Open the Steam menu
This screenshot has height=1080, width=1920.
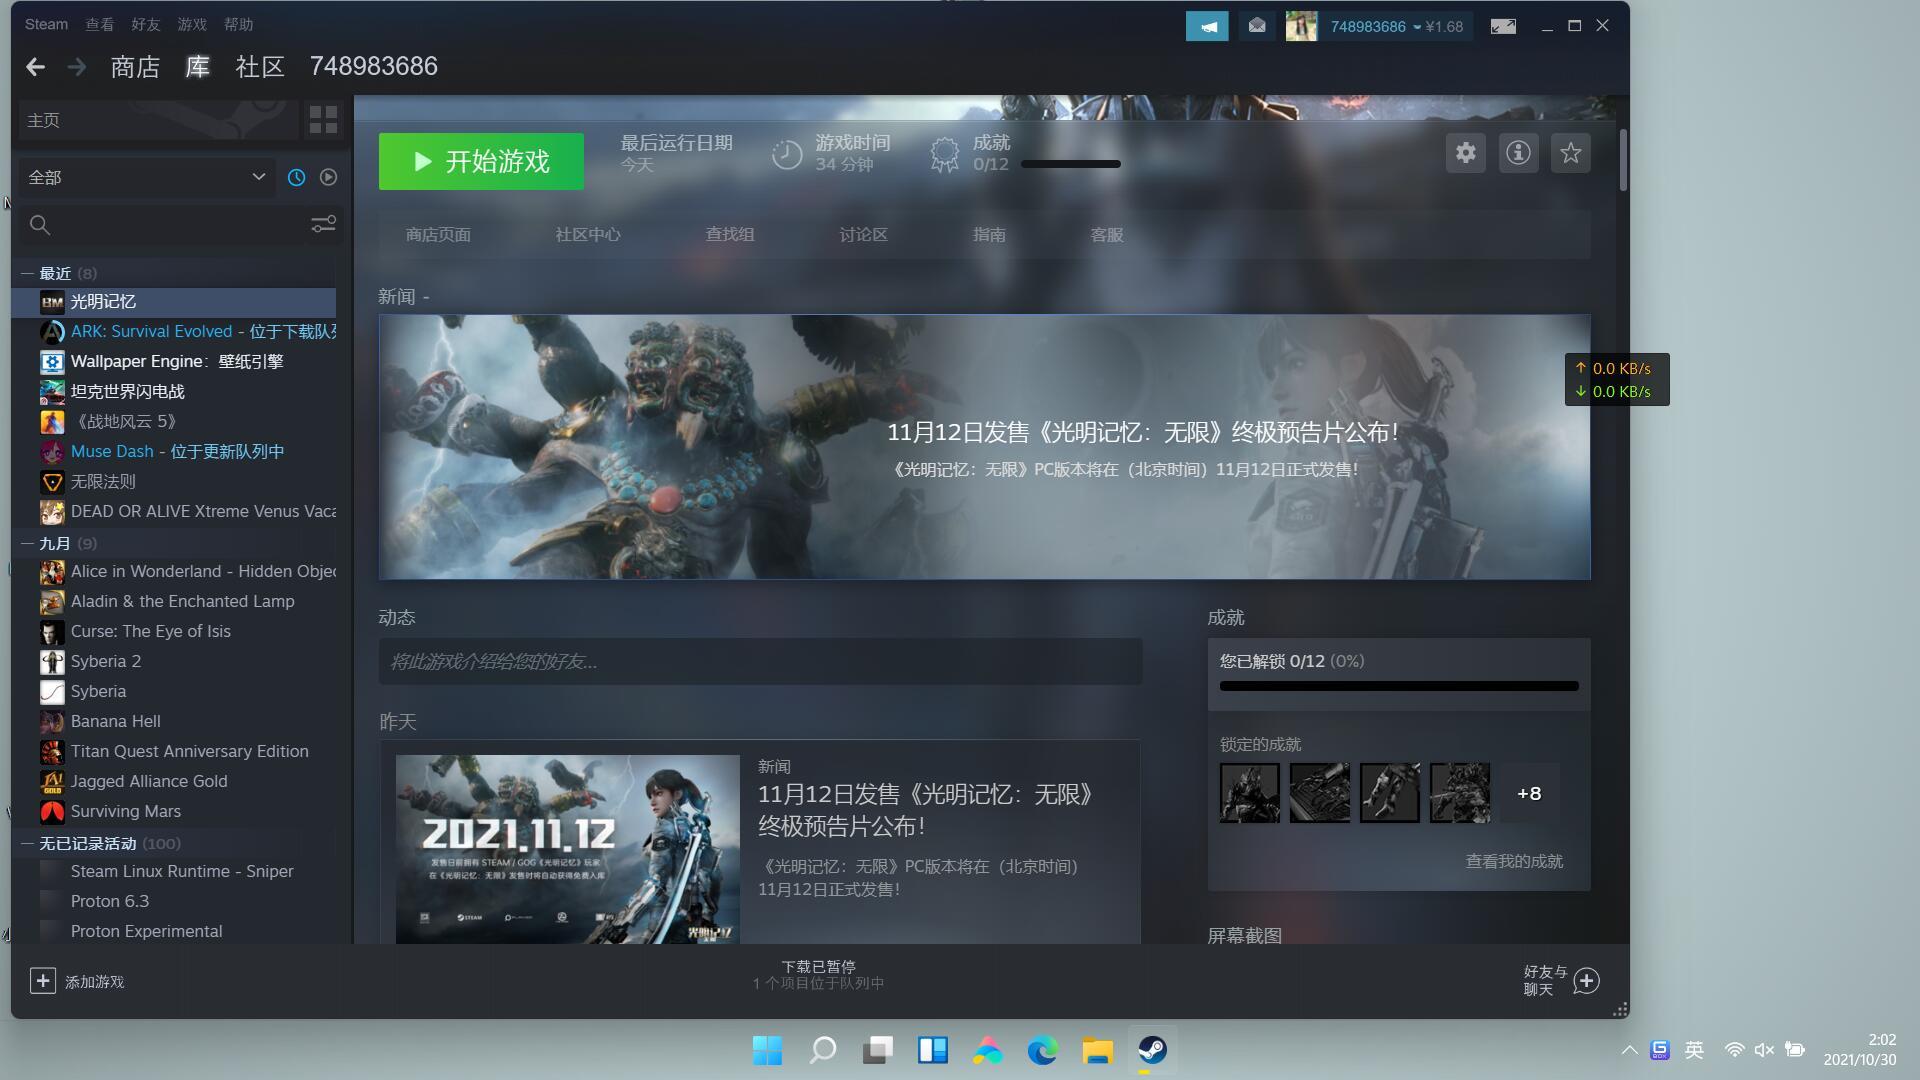[46, 24]
